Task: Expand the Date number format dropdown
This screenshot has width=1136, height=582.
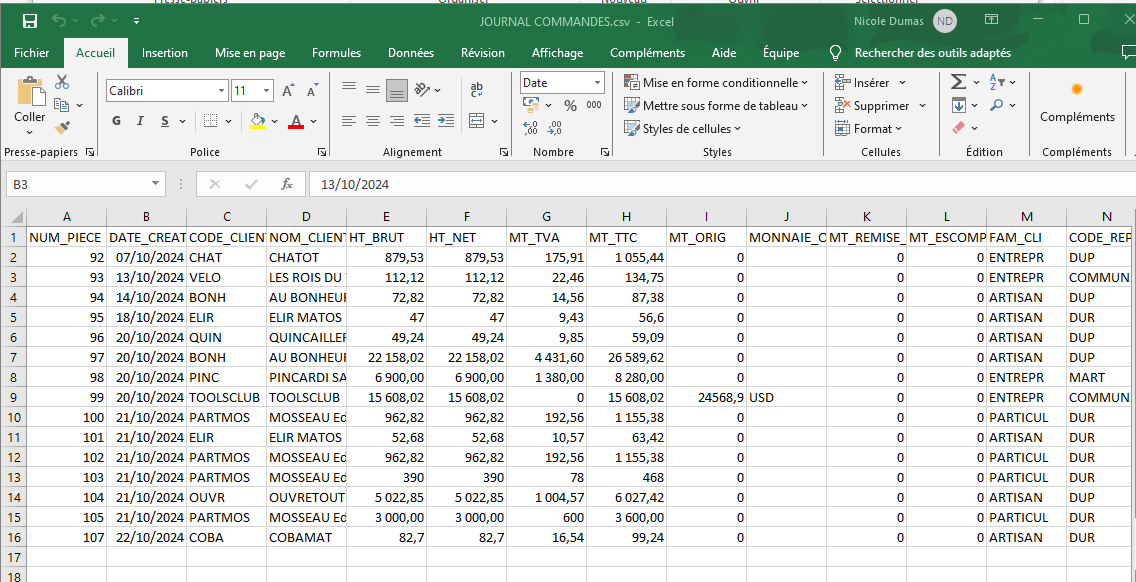Action: click(598, 83)
